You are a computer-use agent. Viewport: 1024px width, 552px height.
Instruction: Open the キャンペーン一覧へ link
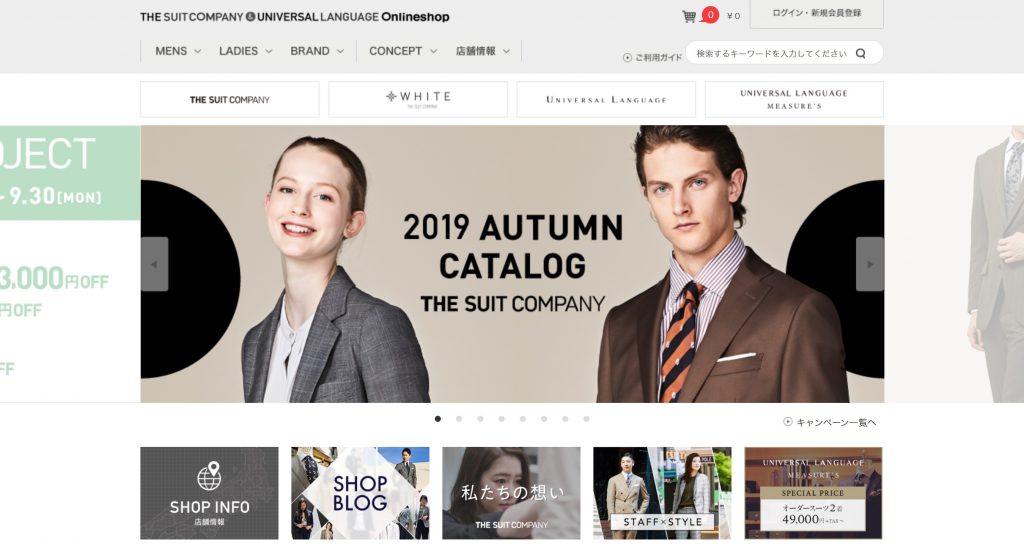pos(830,423)
